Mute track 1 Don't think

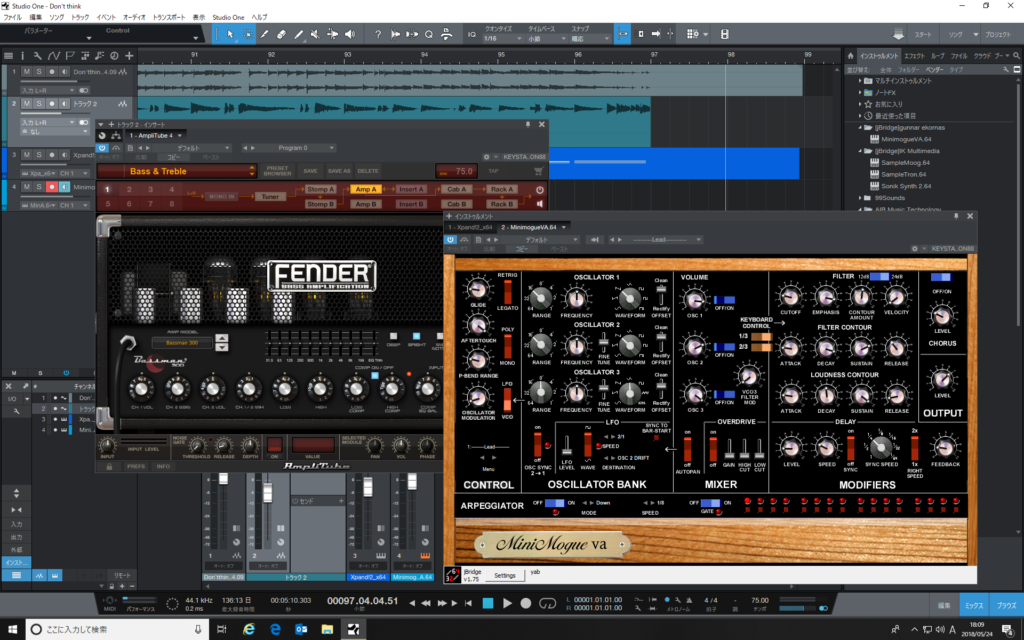pyautogui.click(x=27, y=72)
